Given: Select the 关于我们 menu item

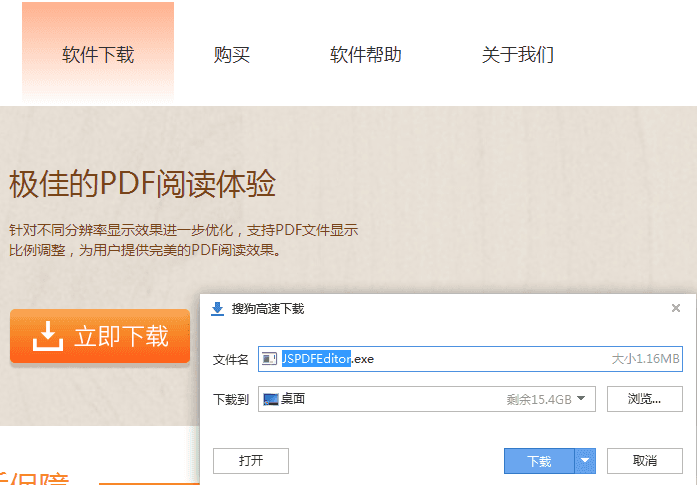Looking at the screenshot, I should [x=517, y=55].
